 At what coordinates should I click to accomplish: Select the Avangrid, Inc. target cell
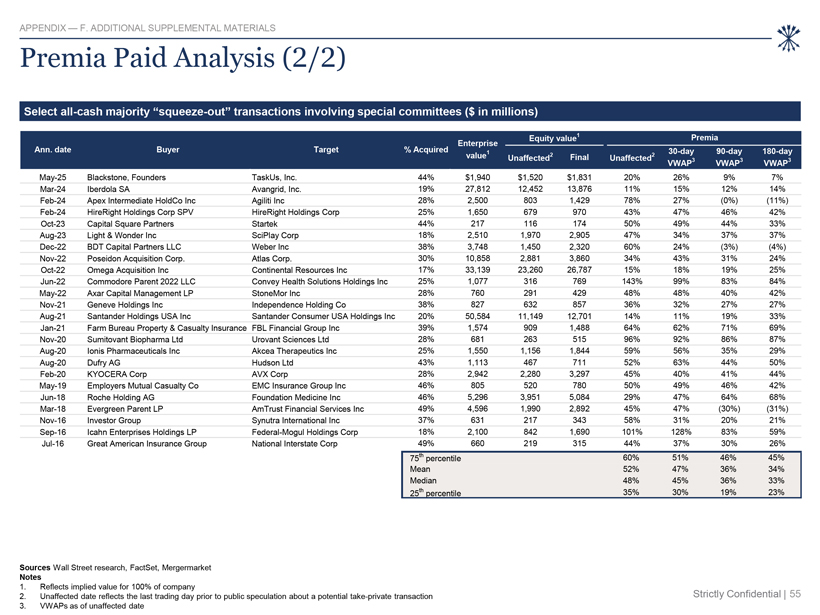point(276,189)
